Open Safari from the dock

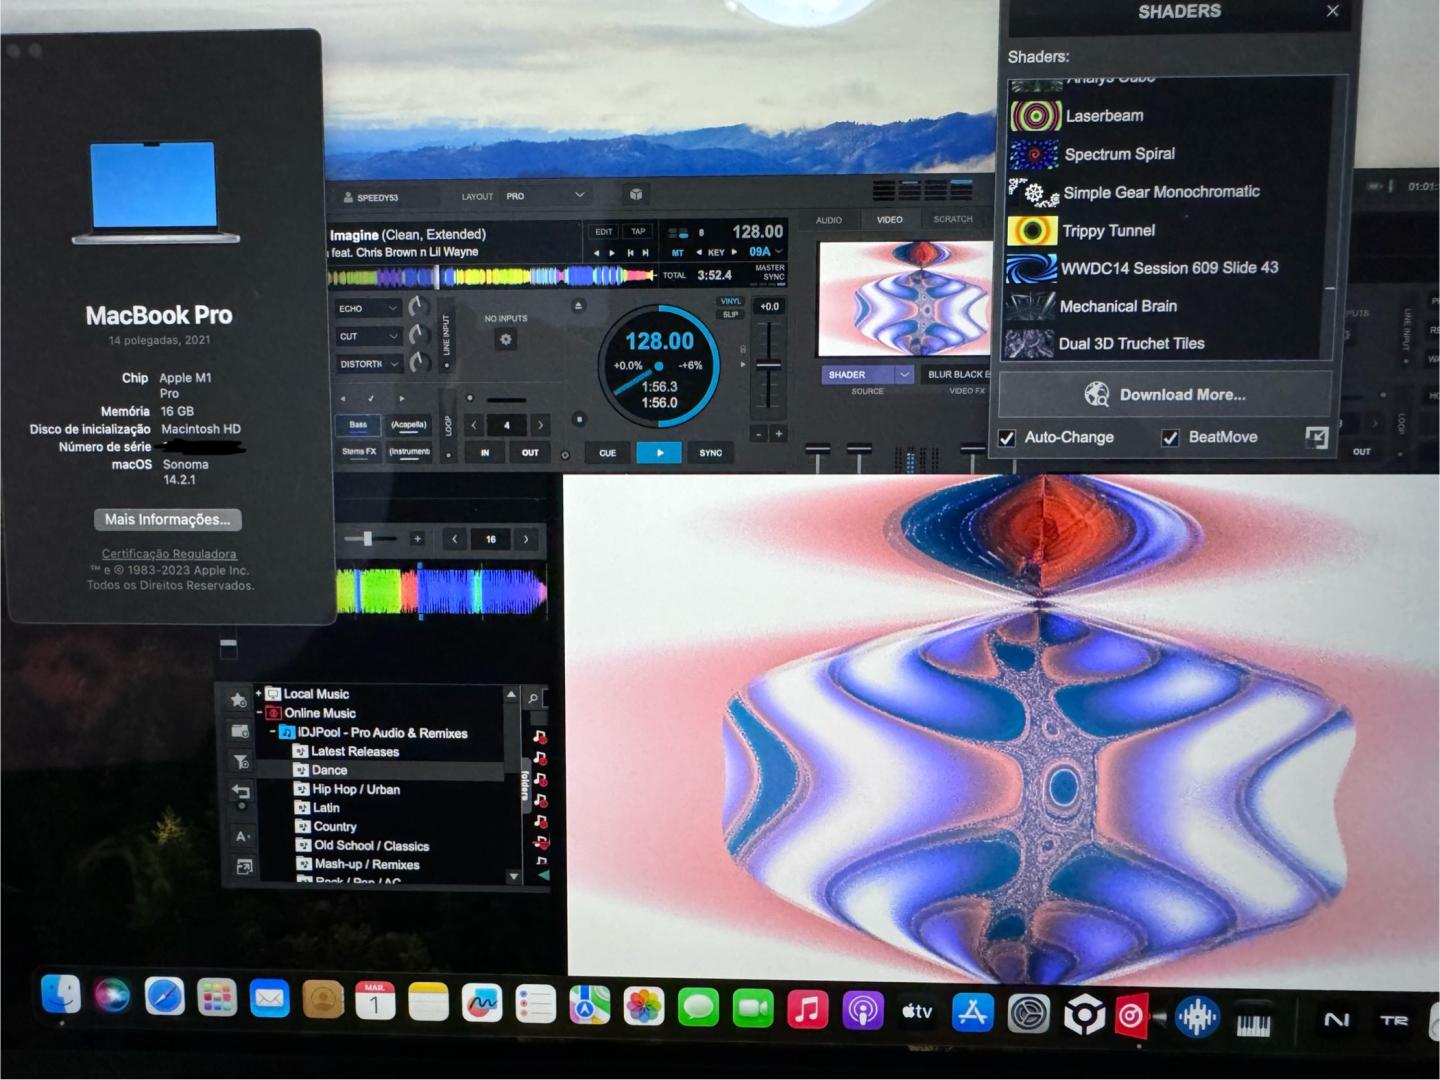click(x=165, y=997)
